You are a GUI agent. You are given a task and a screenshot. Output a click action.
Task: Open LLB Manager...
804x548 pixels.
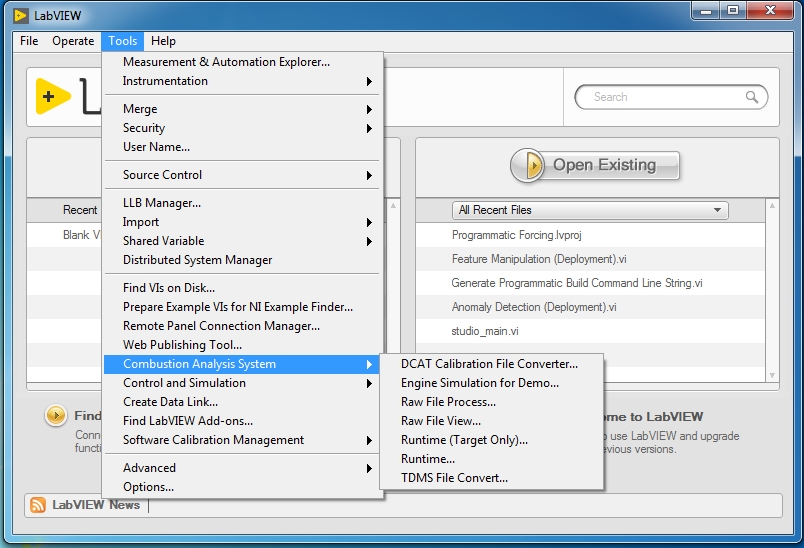point(242,203)
